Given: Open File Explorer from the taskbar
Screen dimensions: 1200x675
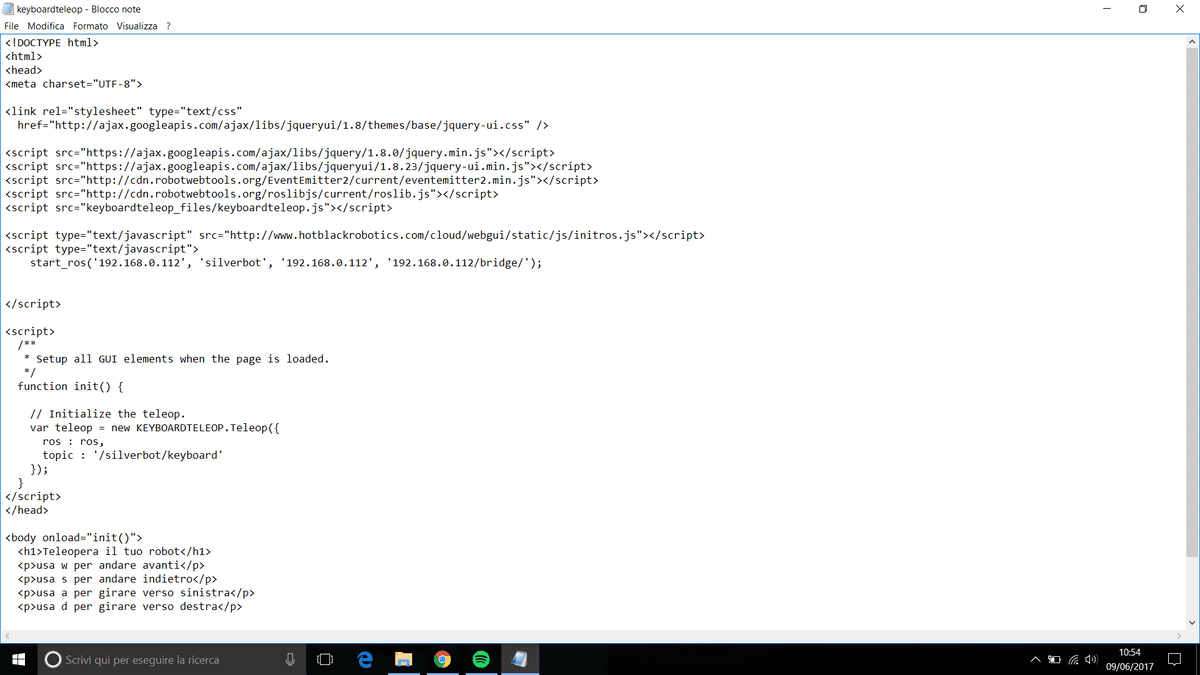Looking at the screenshot, I should 404,659.
